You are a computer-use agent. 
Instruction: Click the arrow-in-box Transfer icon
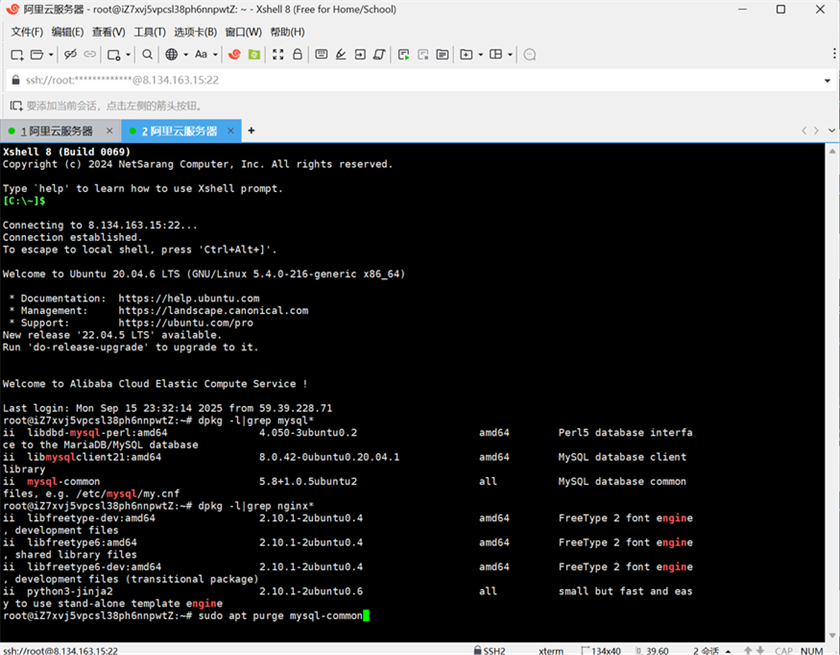360,54
